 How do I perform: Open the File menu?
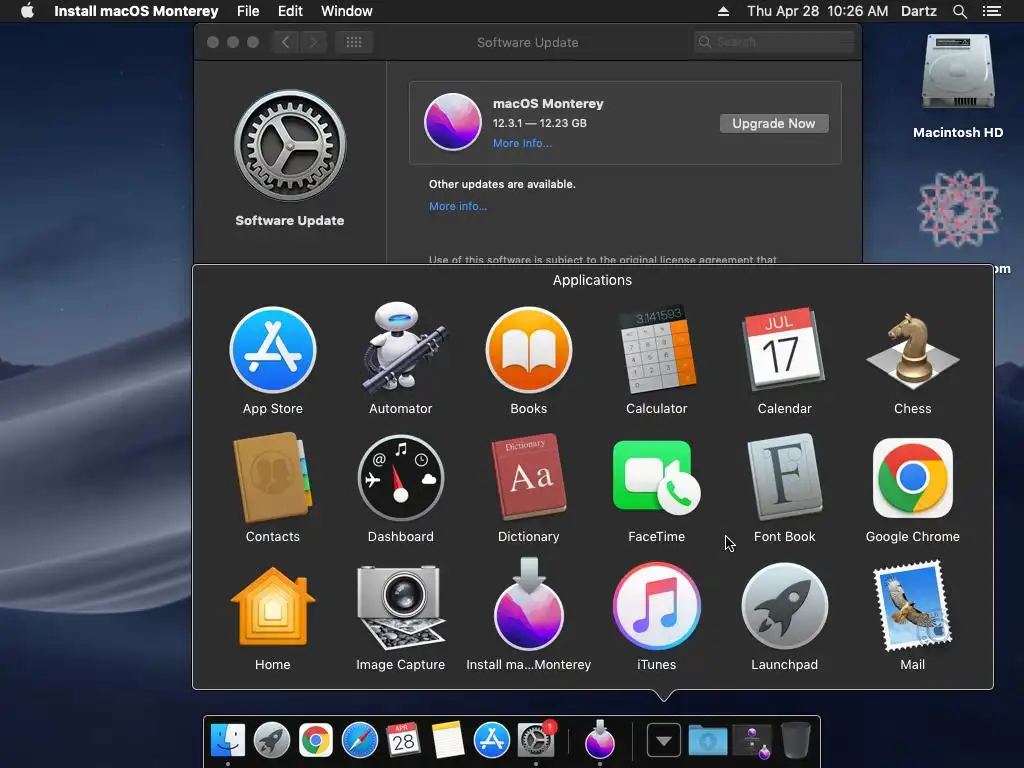248,11
